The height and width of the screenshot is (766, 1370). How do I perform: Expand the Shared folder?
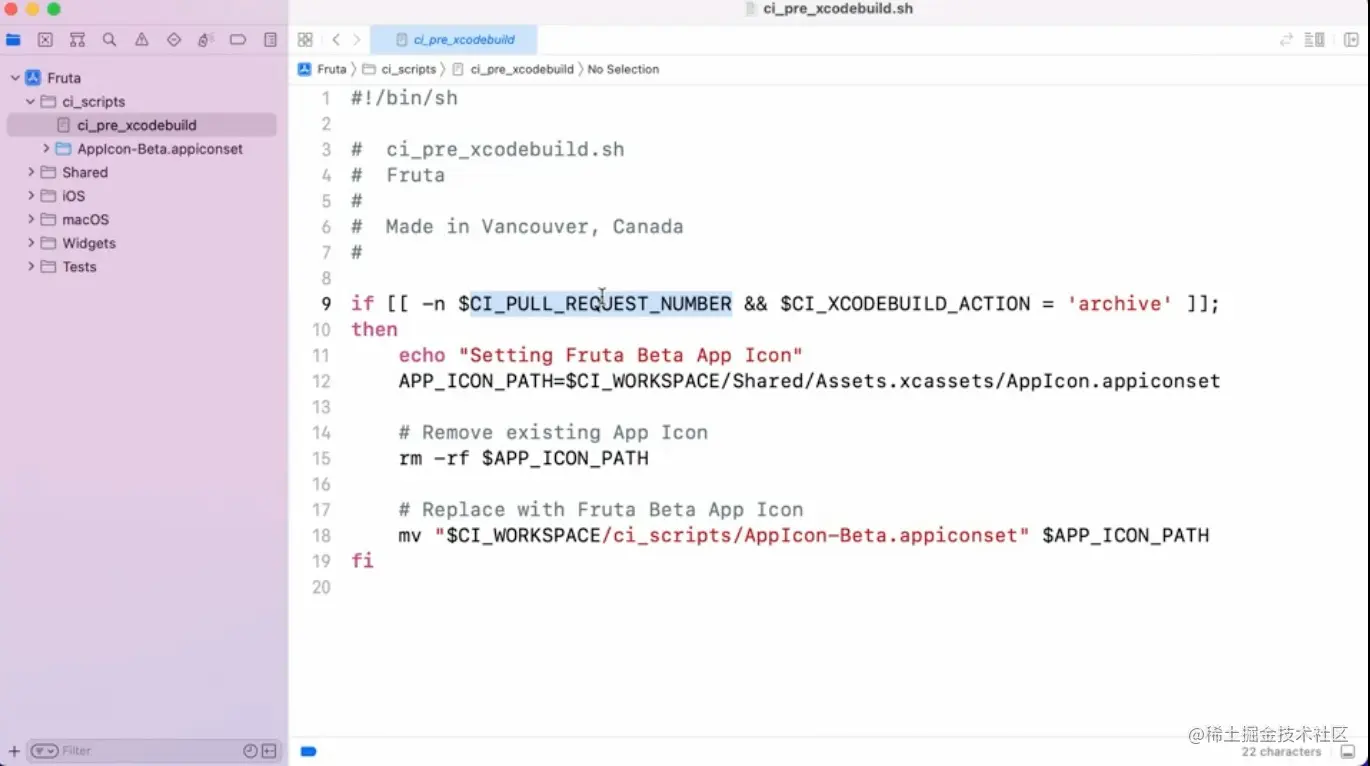31,172
